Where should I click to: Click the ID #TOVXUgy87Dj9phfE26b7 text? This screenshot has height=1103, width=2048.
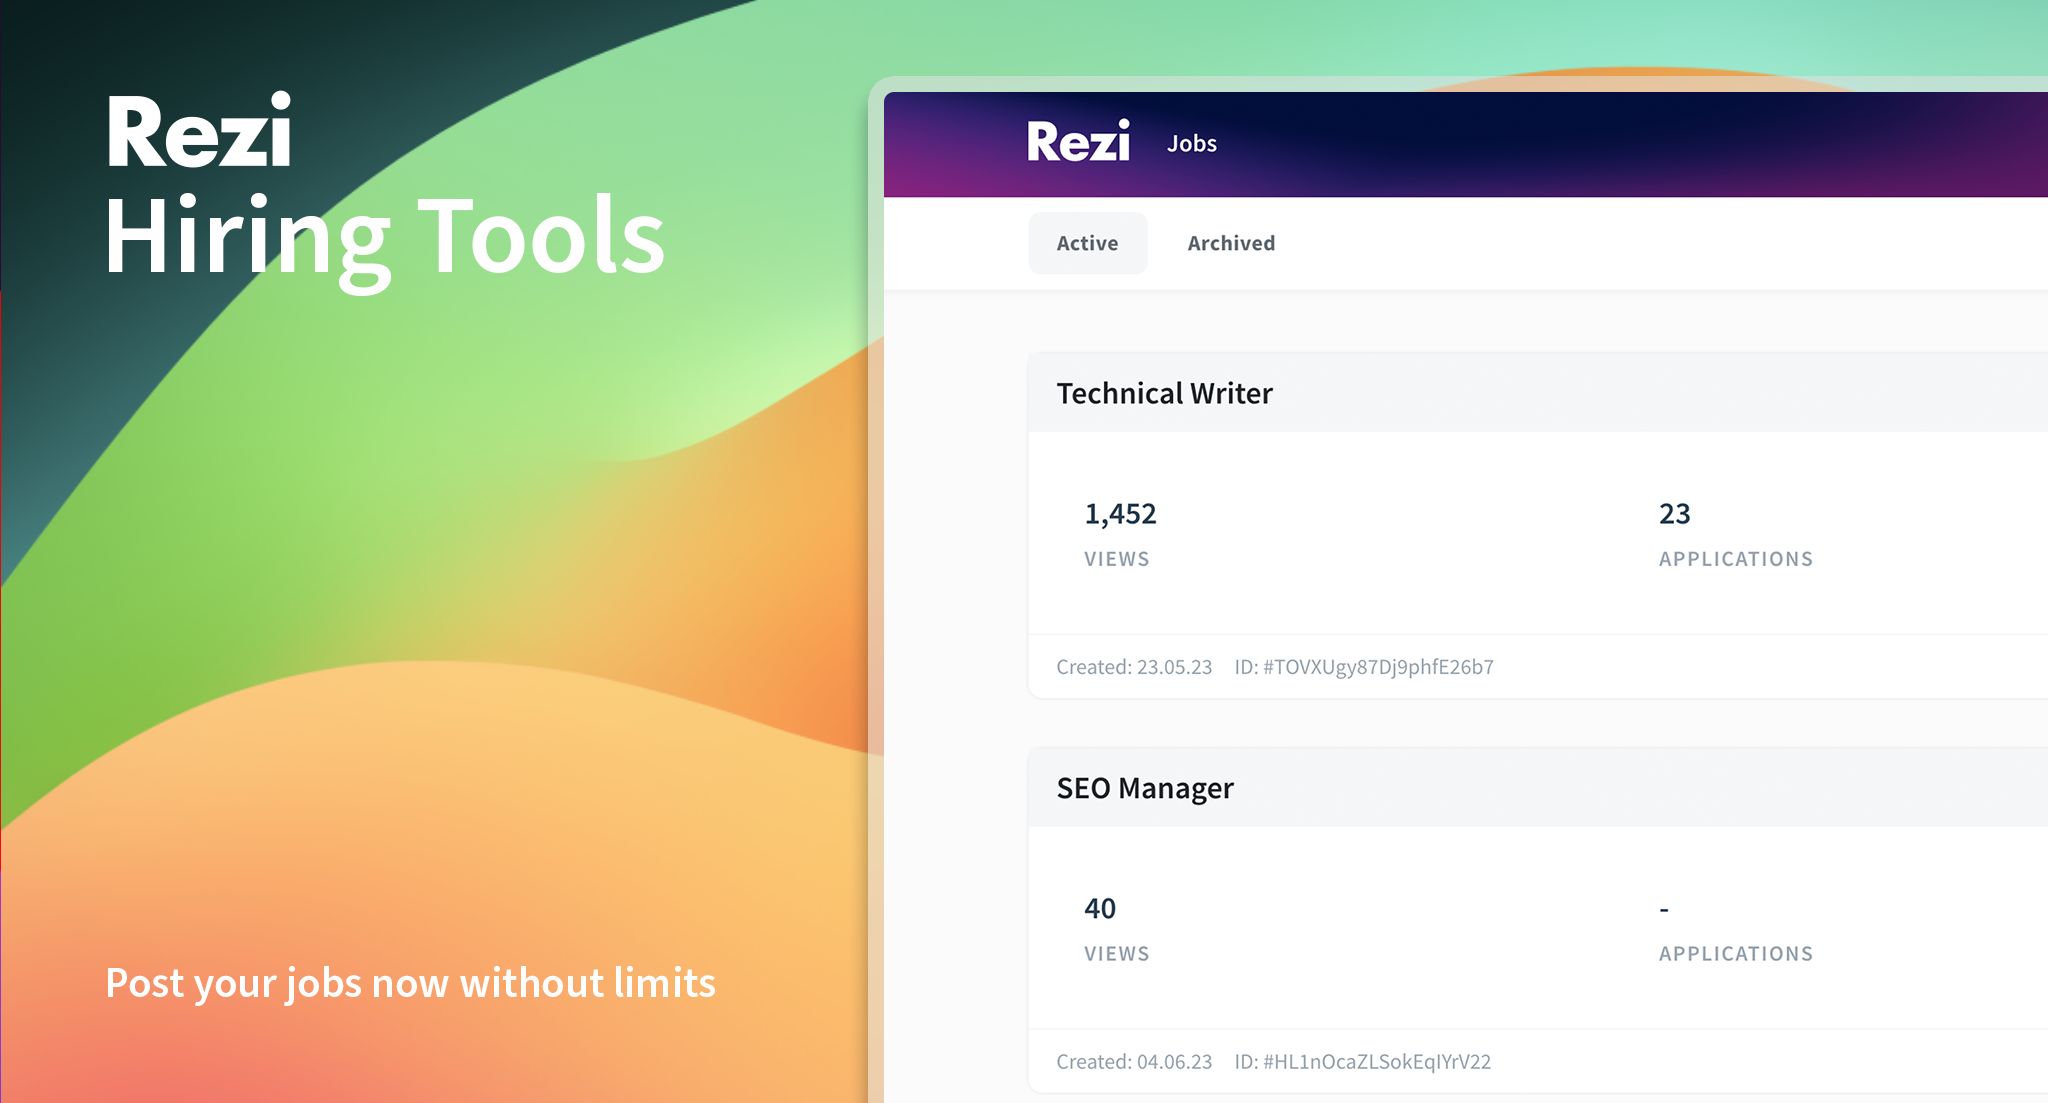(1364, 667)
